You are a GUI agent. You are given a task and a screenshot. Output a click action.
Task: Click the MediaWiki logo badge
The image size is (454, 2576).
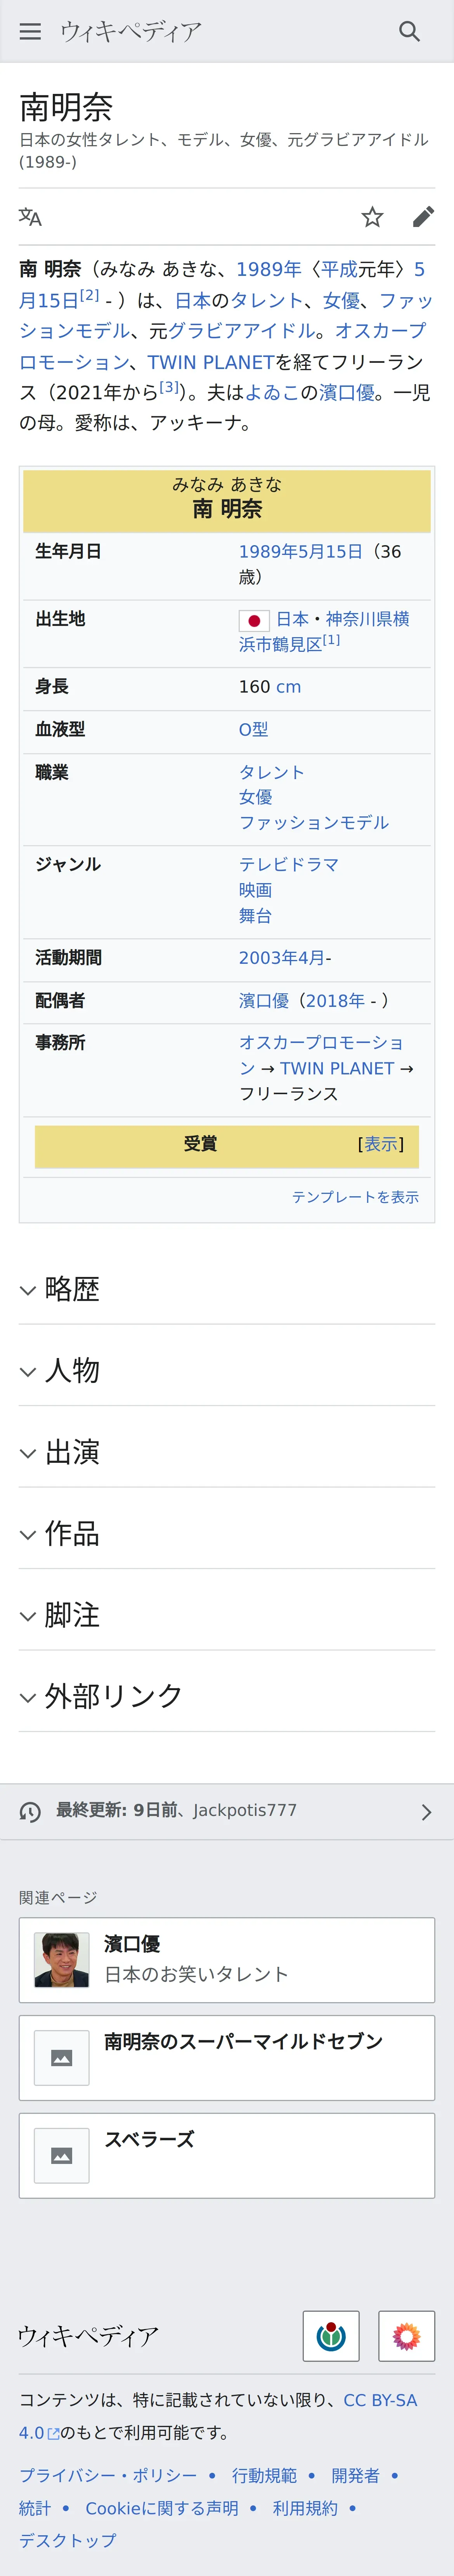[406, 2336]
